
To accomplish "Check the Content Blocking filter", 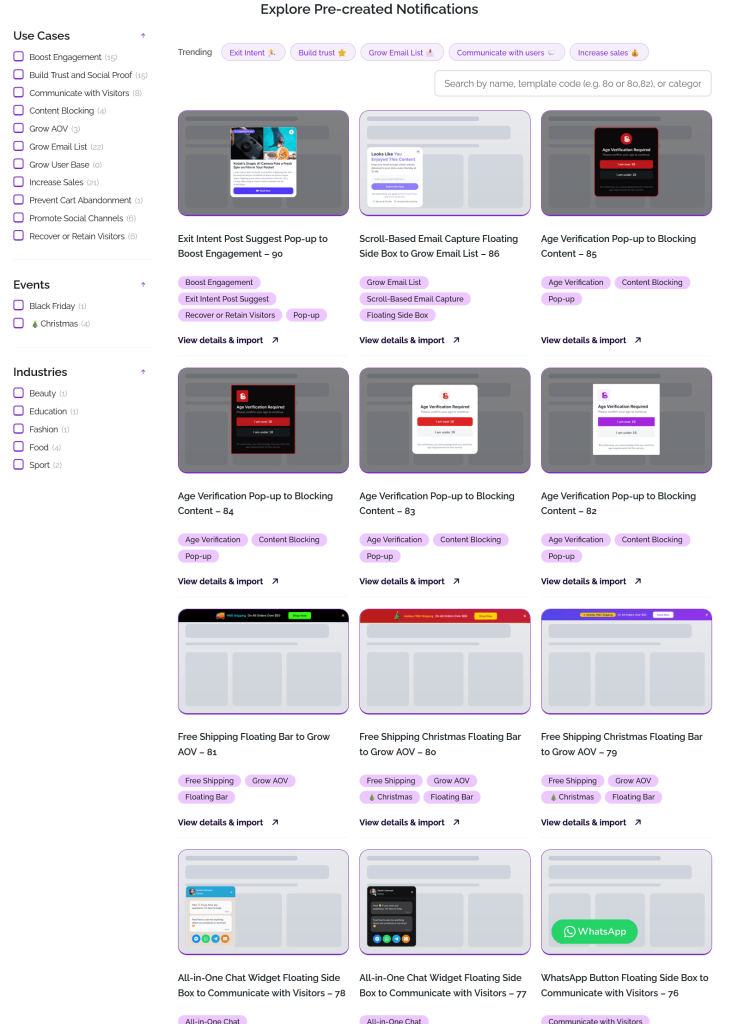I will 18,110.
